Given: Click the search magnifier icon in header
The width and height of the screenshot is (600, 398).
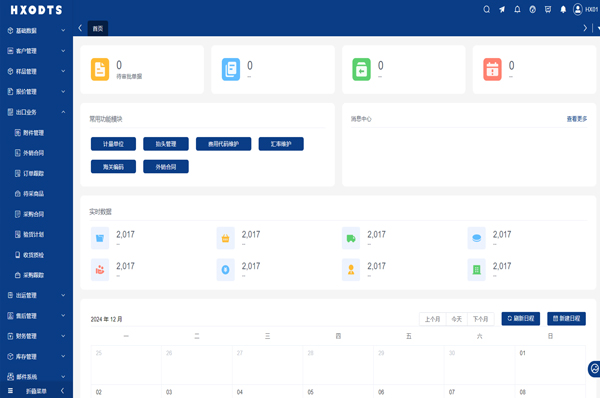Looking at the screenshot, I should (486, 10).
